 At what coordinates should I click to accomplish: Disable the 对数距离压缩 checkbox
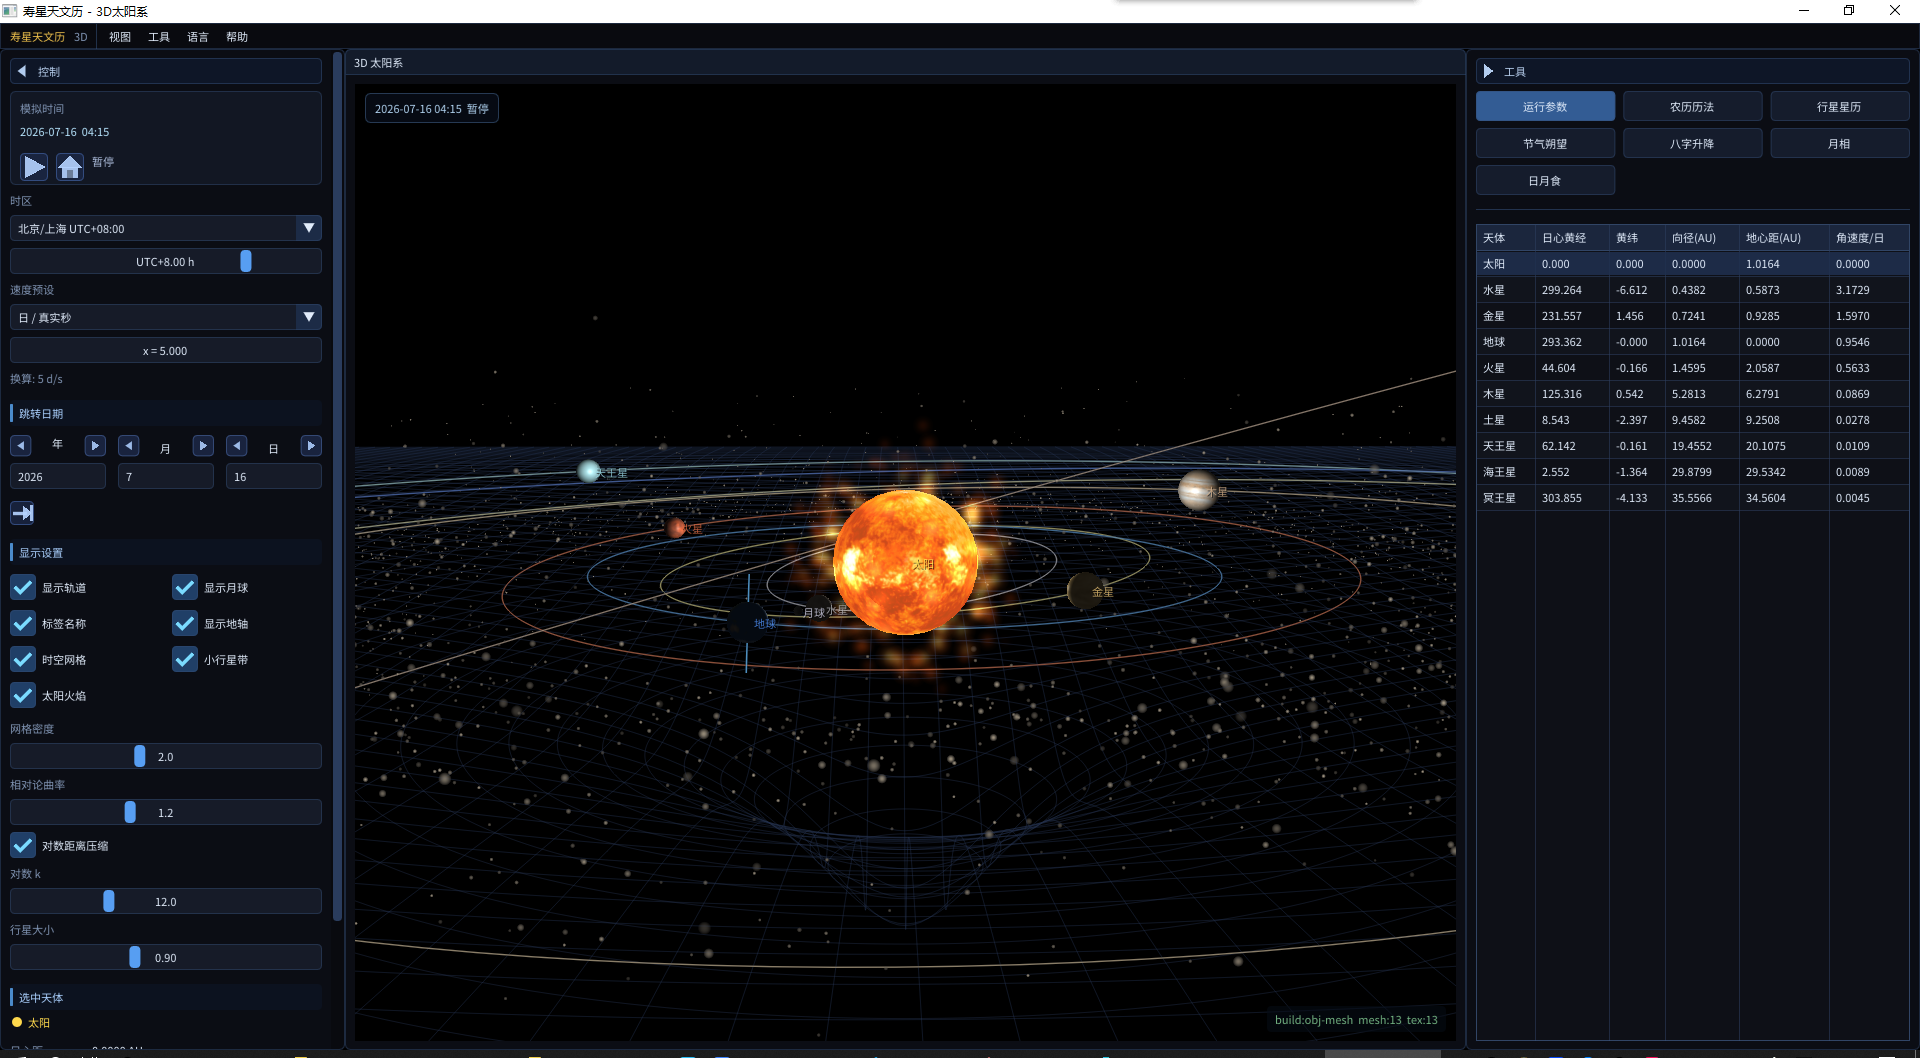pyautogui.click(x=23, y=845)
